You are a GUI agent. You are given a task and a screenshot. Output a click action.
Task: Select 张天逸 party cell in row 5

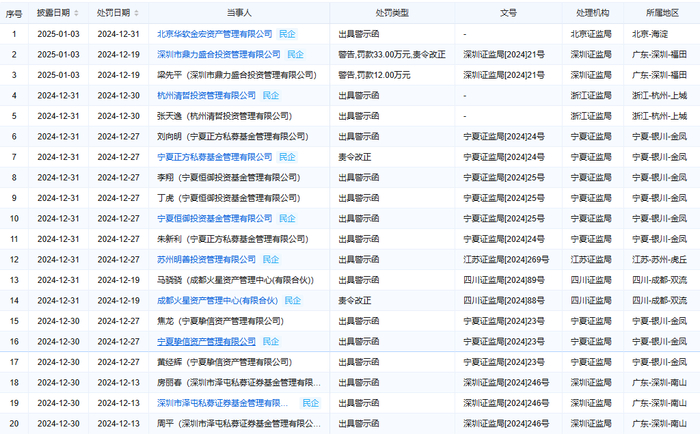click(225, 116)
